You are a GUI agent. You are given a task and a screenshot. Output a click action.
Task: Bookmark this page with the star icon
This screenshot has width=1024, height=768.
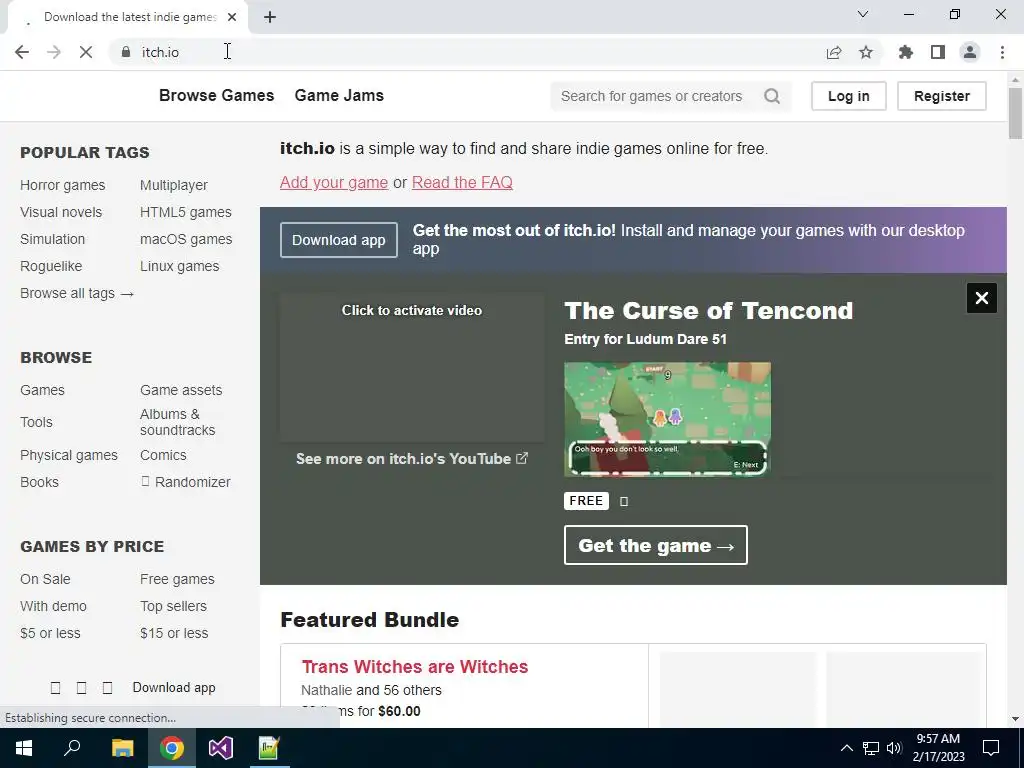tap(866, 52)
